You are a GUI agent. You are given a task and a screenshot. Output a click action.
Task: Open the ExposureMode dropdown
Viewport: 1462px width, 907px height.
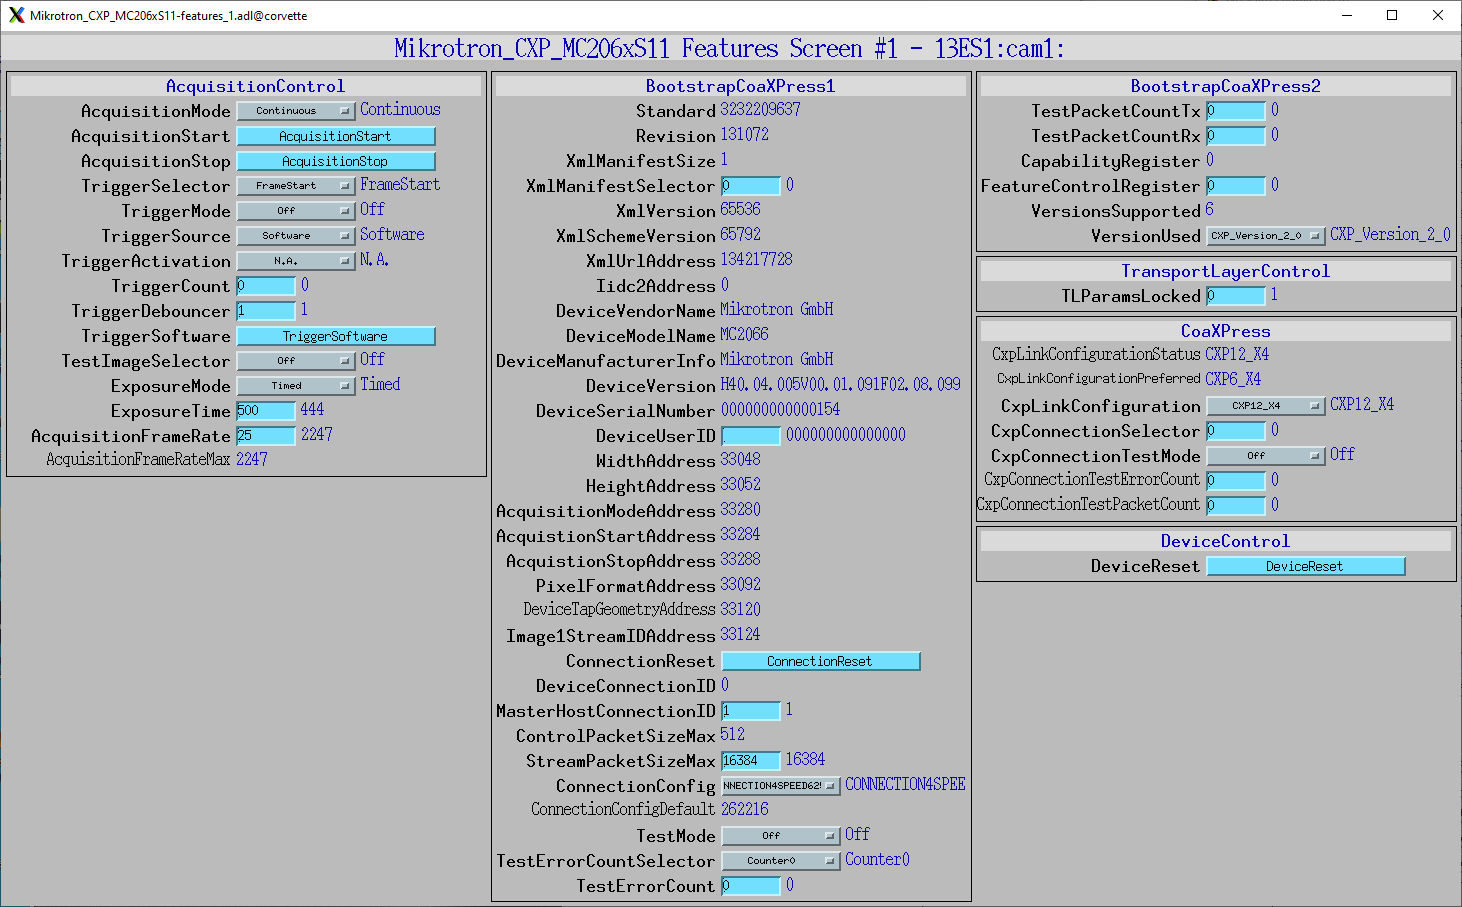pyautogui.click(x=296, y=386)
